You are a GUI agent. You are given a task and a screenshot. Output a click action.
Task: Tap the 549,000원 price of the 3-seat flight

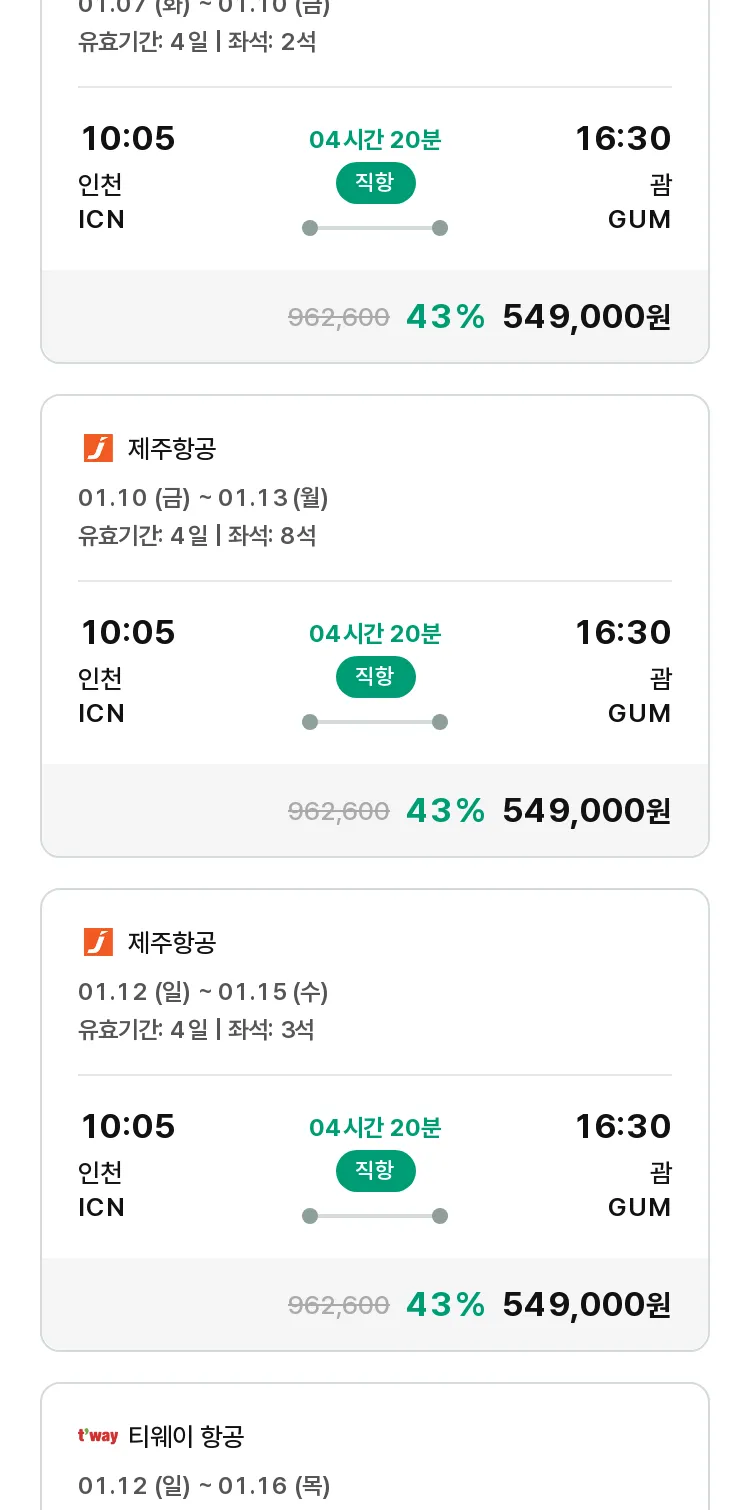tap(587, 1305)
